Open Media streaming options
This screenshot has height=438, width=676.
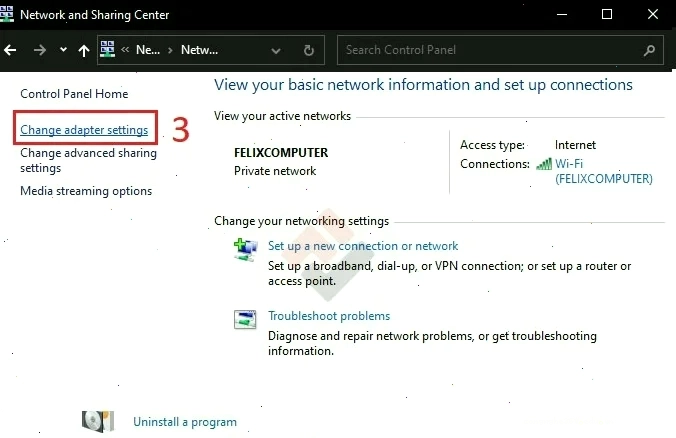tap(86, 191)
